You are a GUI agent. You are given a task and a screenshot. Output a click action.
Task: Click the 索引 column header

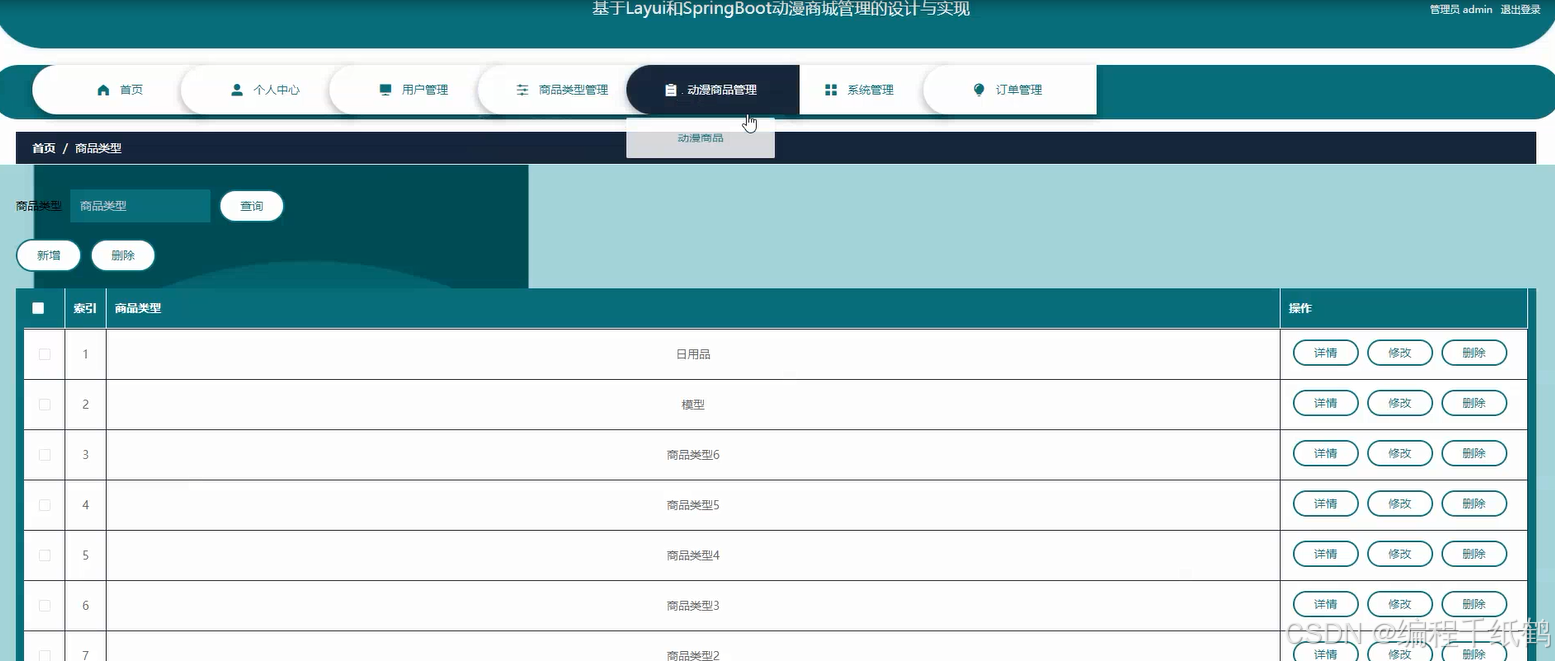pyautogui.click(x=85, y=308)
